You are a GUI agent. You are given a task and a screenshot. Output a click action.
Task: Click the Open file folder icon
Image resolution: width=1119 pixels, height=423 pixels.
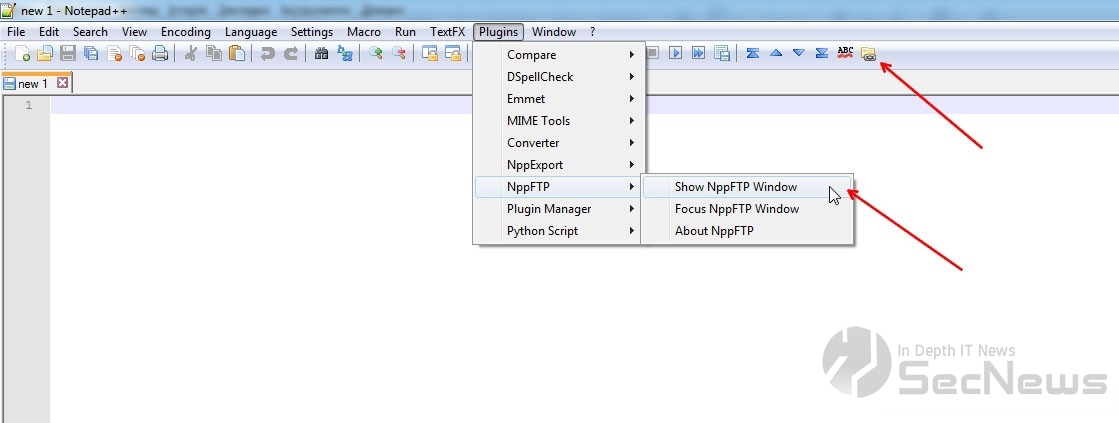coord(44,54)
